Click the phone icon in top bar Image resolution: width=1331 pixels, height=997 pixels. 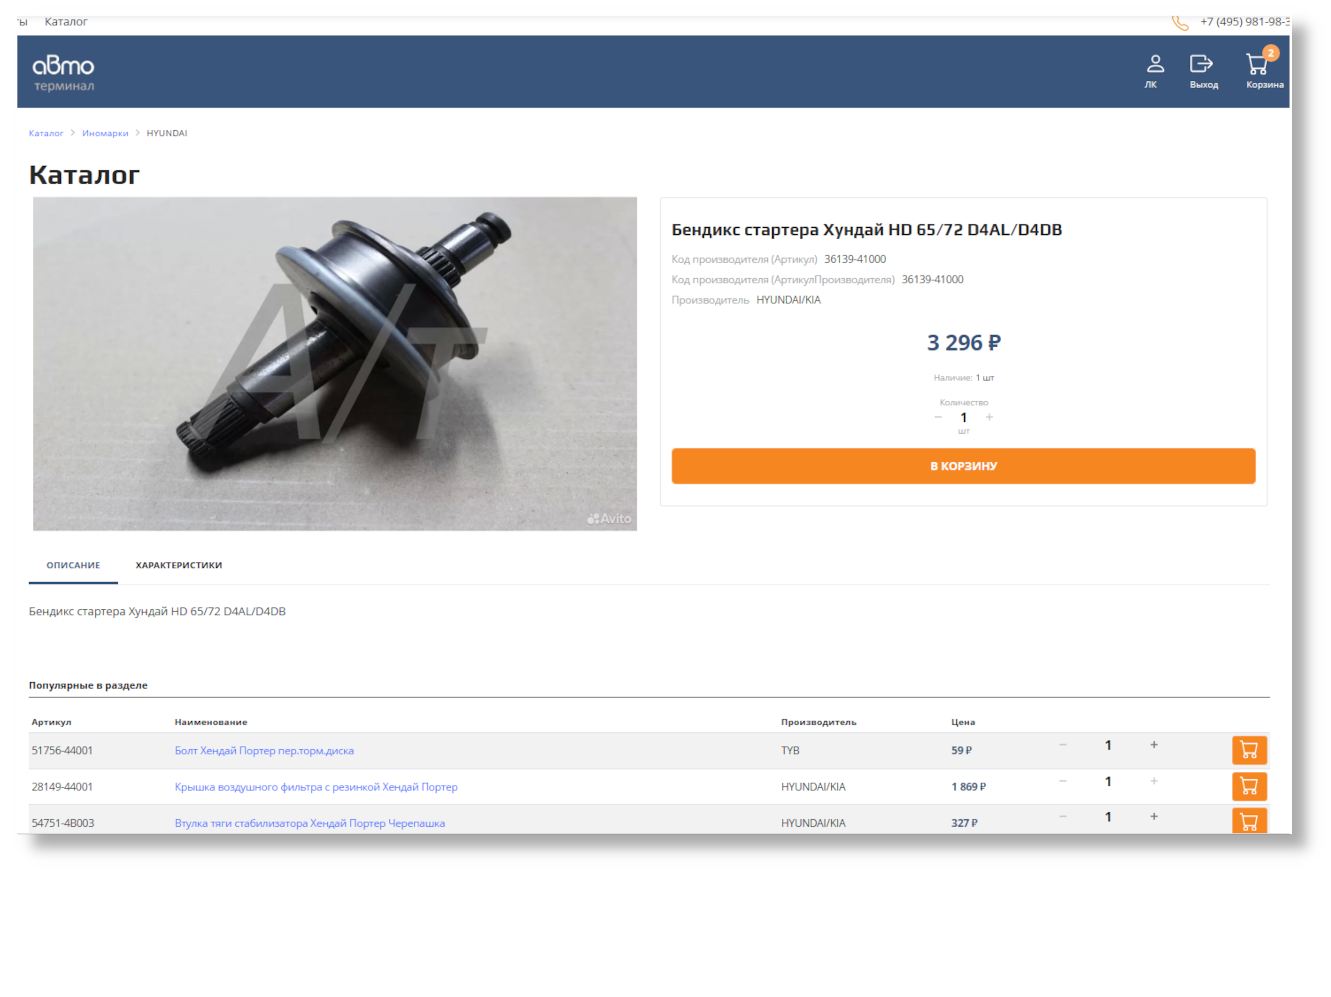pos(1180,22)
